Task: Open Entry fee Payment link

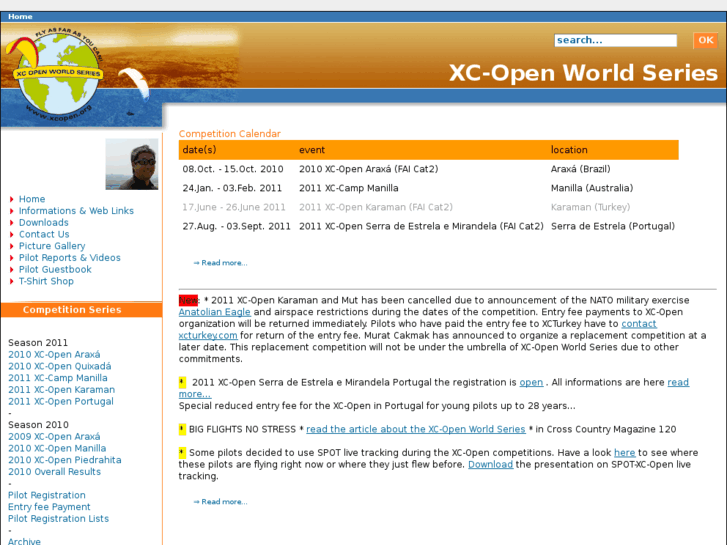Action: tap(49, 507)
